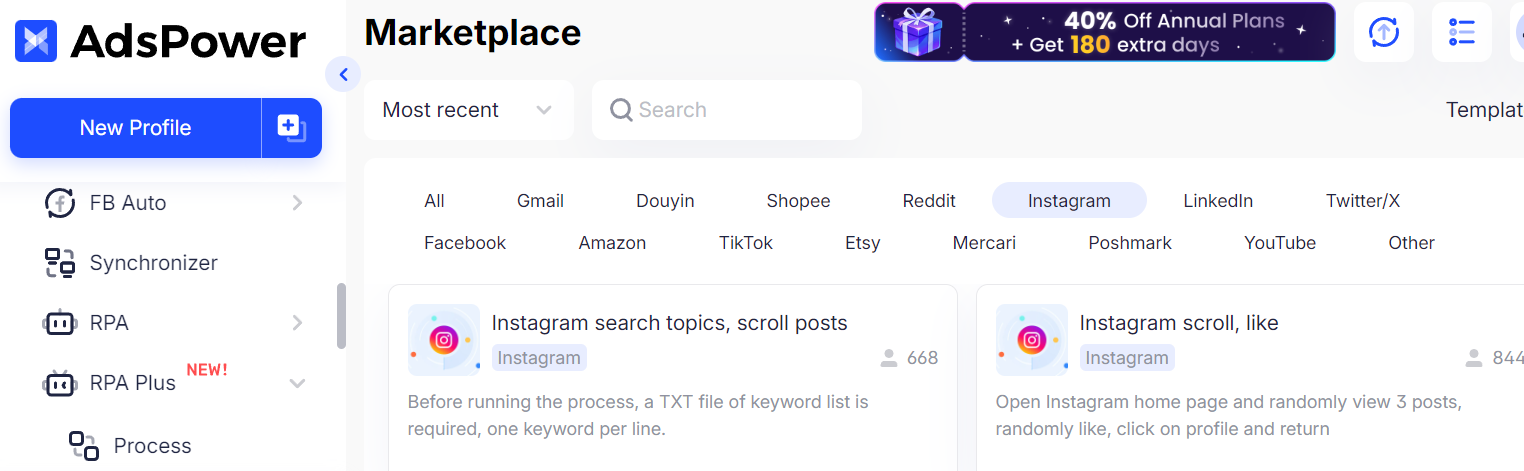Open the Most recent sort dropdown
Screen dimensions: 1524x471
tap(468, 110)
